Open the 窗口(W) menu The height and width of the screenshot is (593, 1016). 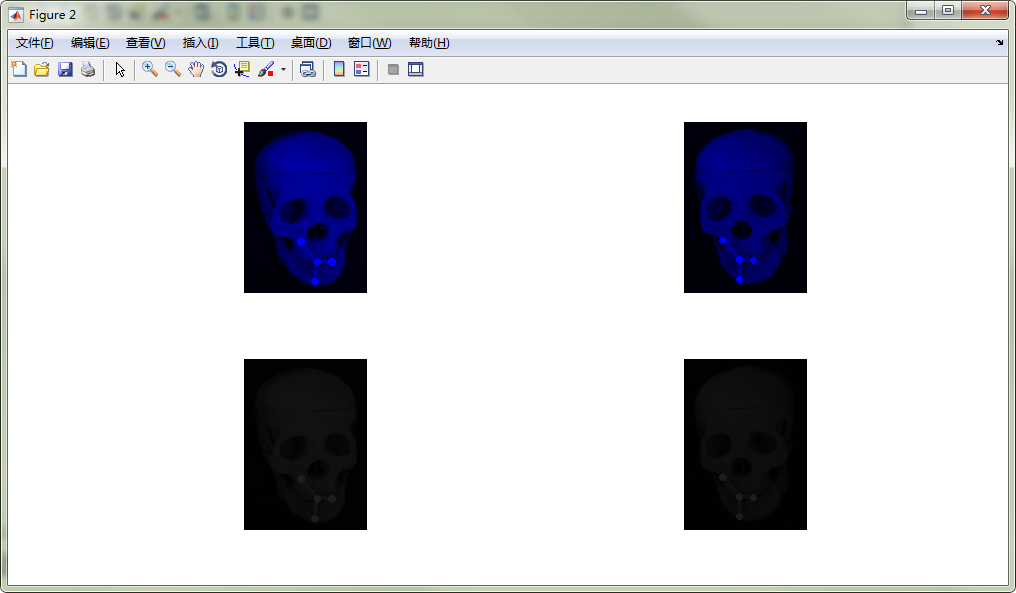(369, 43)
